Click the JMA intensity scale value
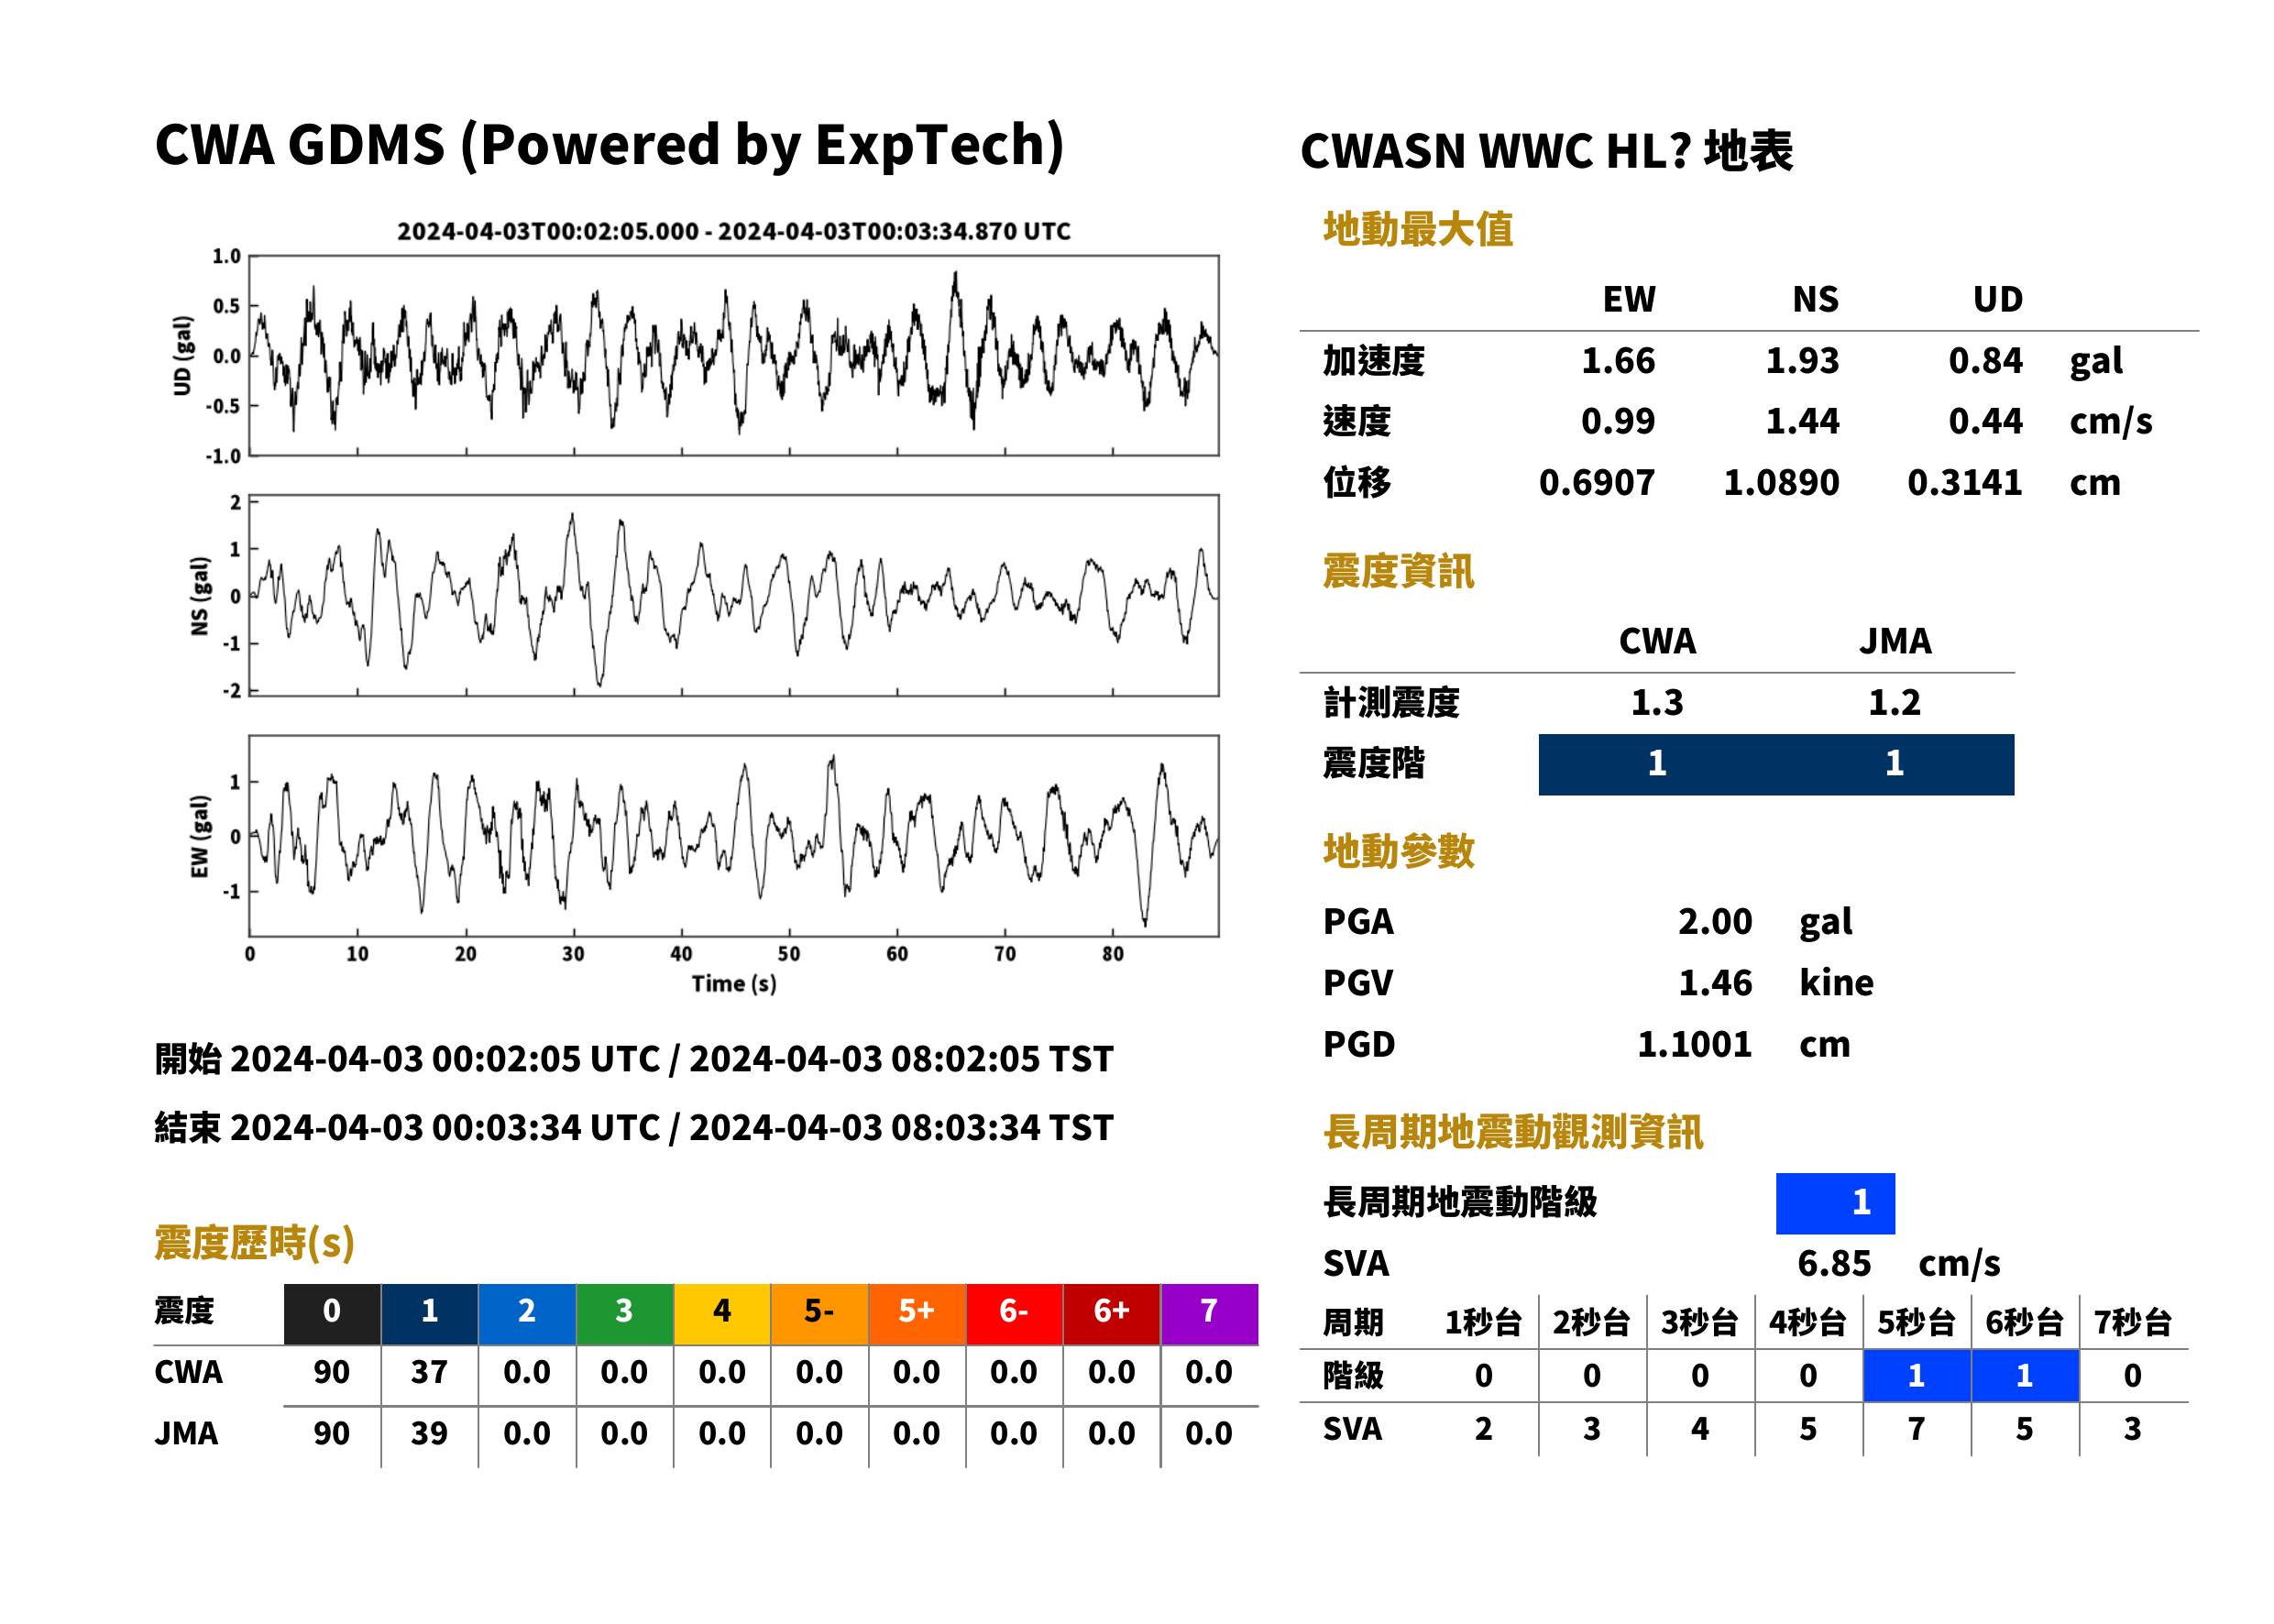This screenshot has height=1624, width=2274. point(1895,764)
